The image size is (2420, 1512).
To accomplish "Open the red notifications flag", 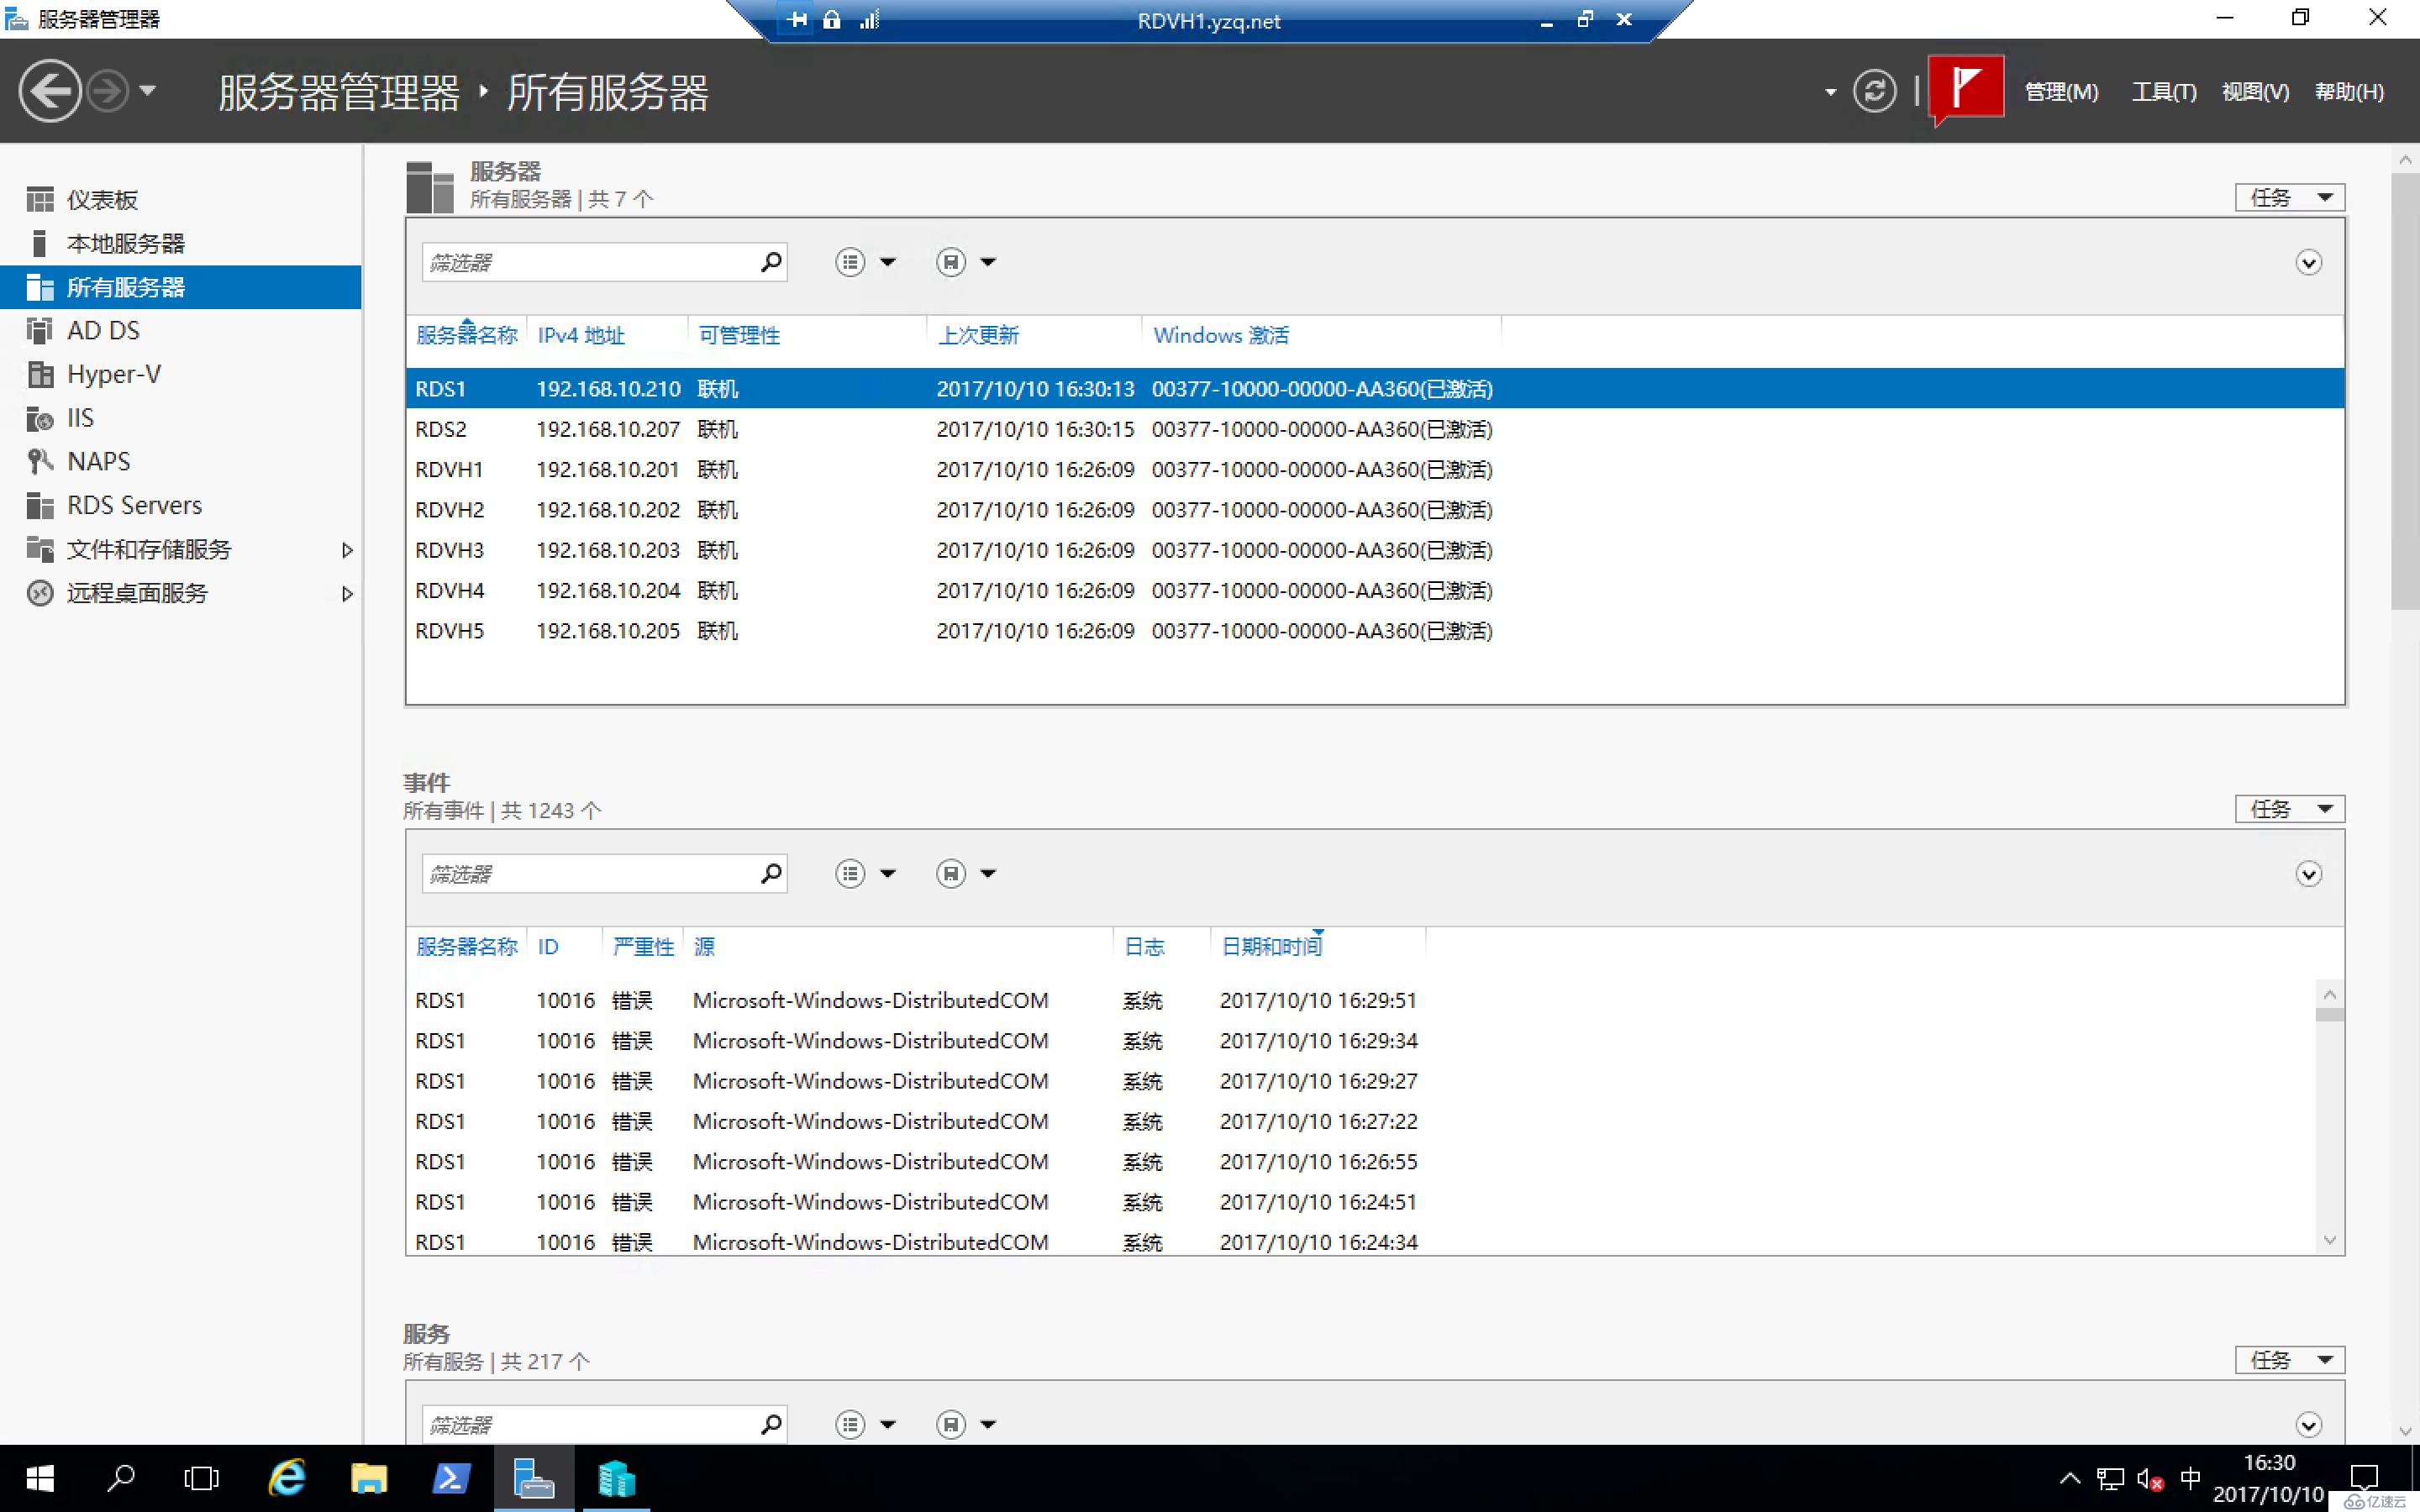I will click(1965, 89).
